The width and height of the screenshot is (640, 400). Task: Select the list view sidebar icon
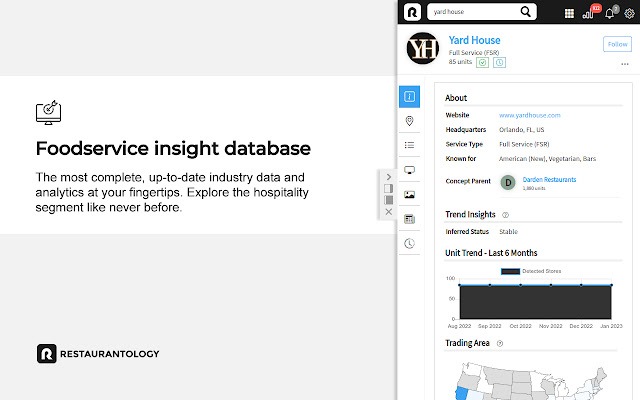[x=409, y=145]
